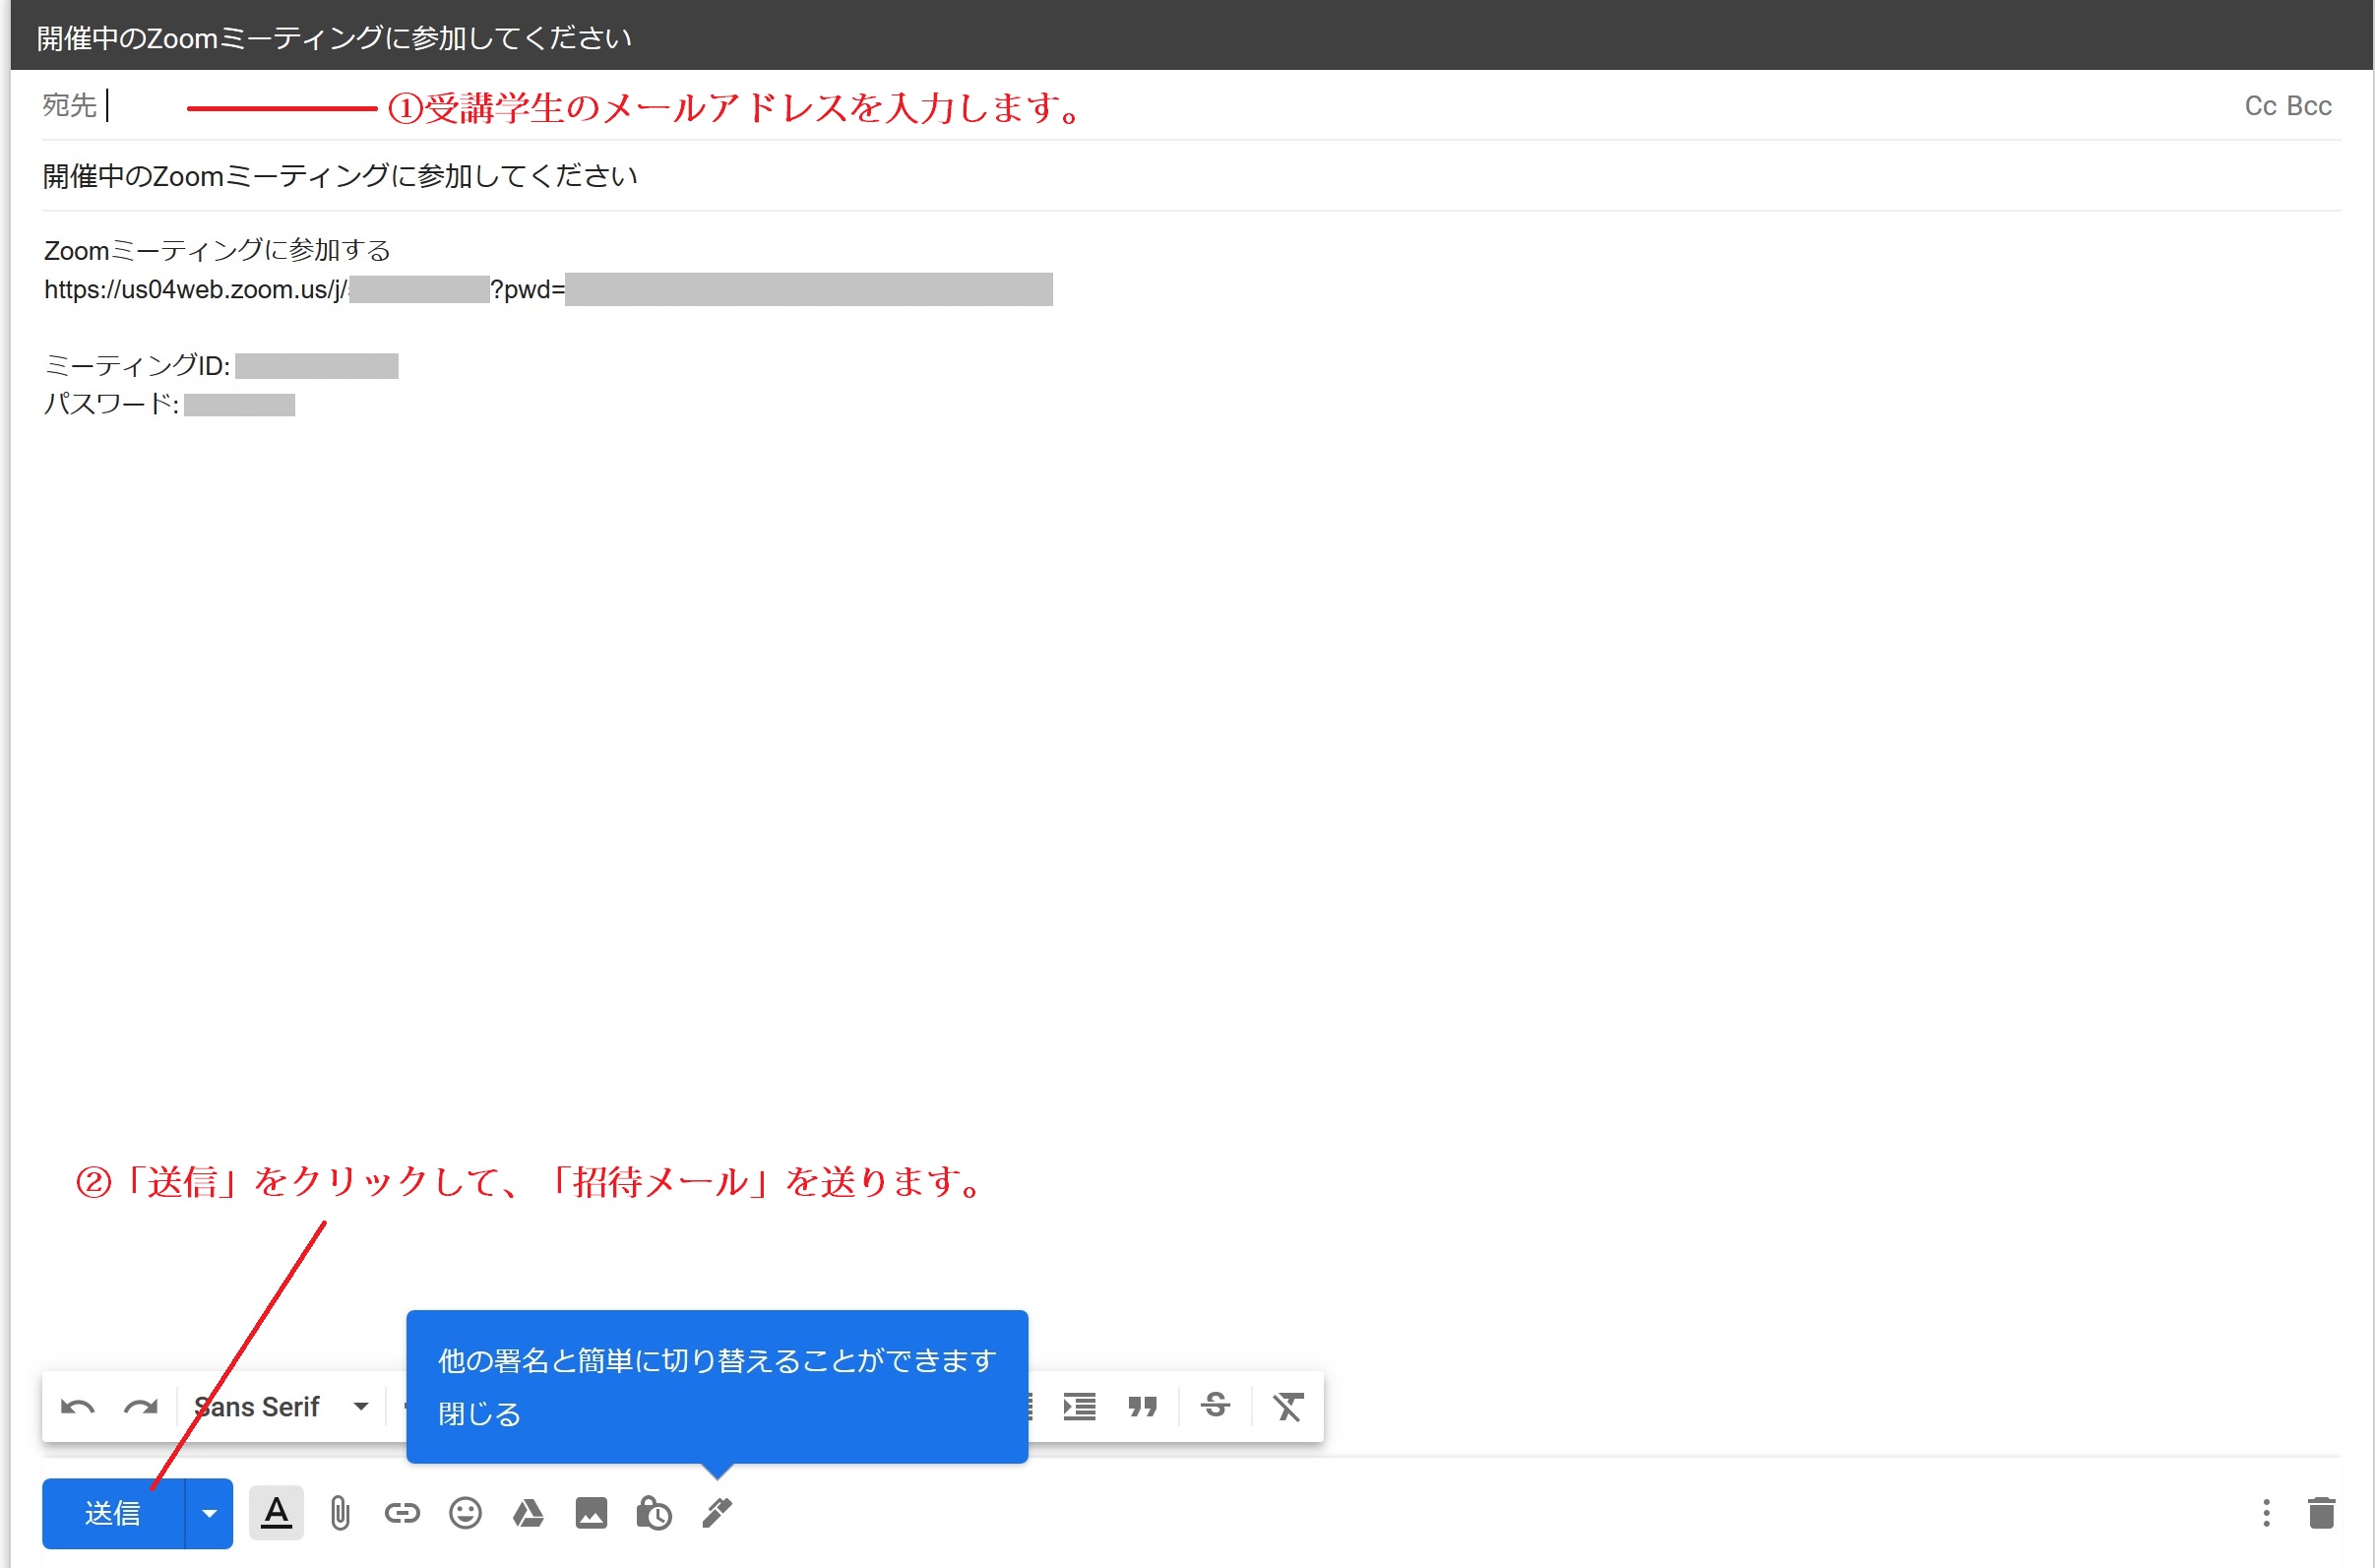Click tooltip text 他の署名と簡単に切り替えることができます
Viewport: 2375px width, 1568px height.
click(717, 1360)
